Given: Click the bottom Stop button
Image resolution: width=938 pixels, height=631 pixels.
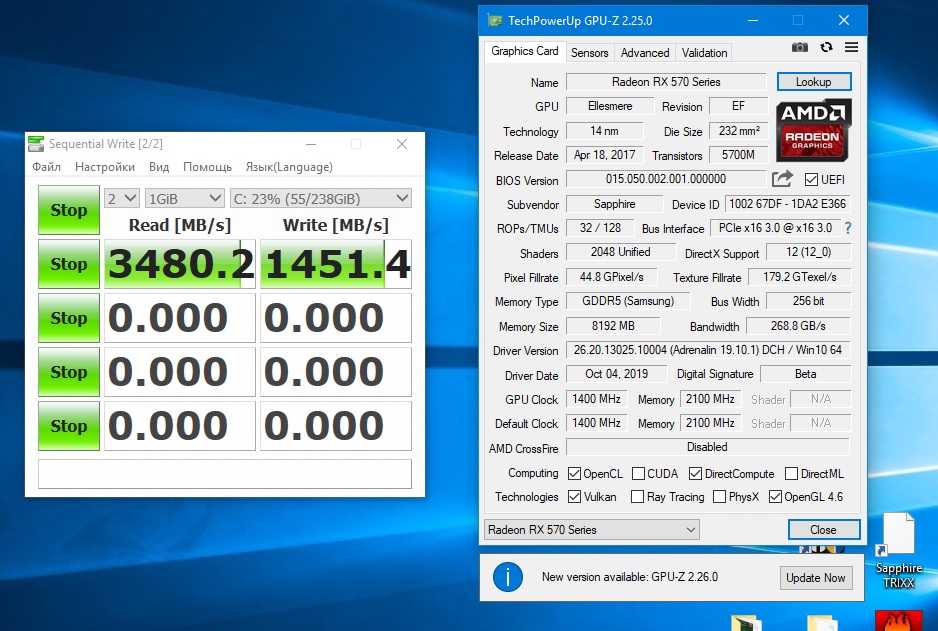Looking at the screenshot, I should pos(69,426).
